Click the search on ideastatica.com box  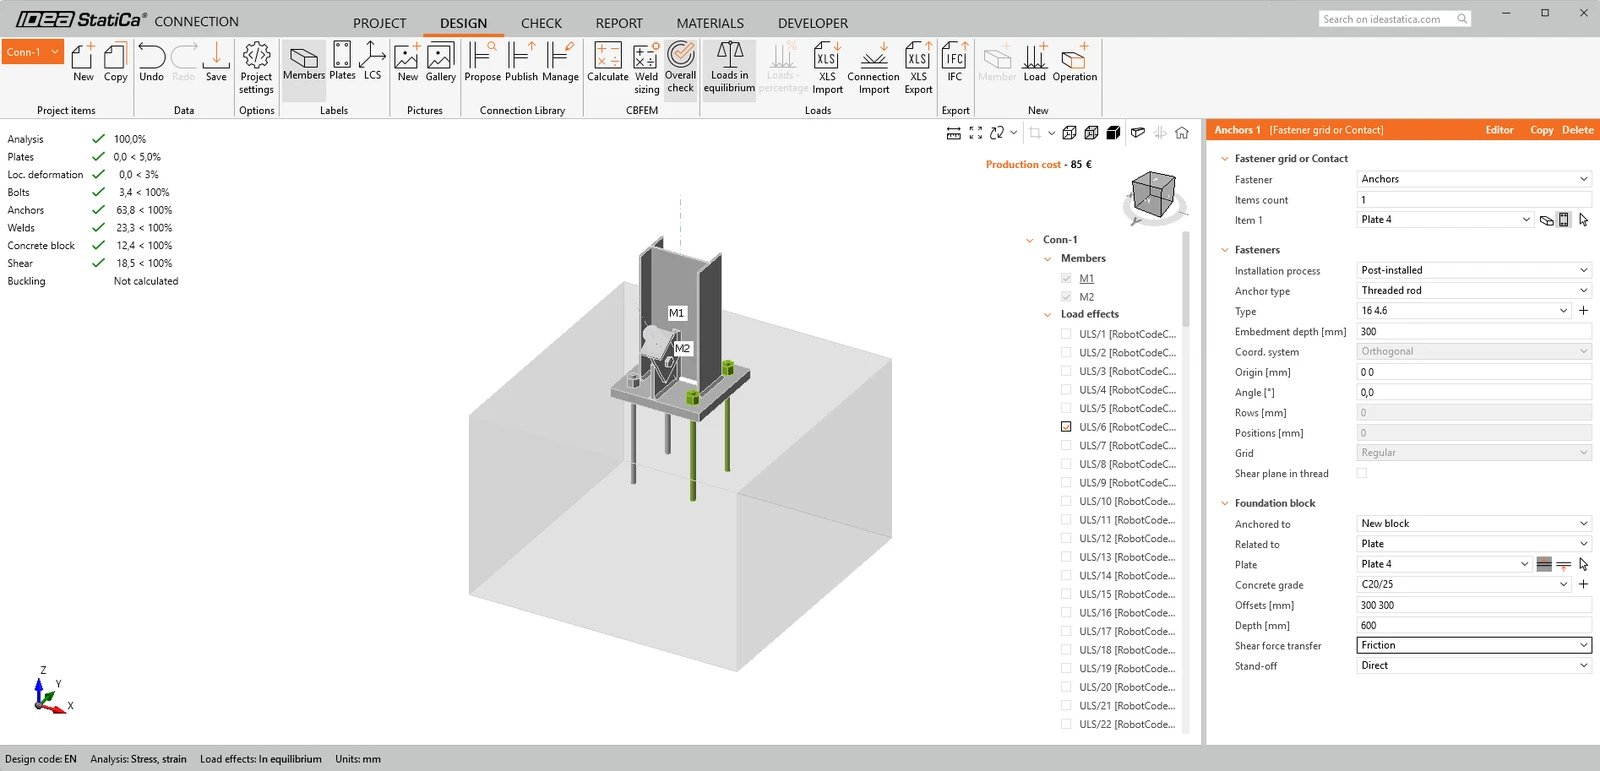1395,19
